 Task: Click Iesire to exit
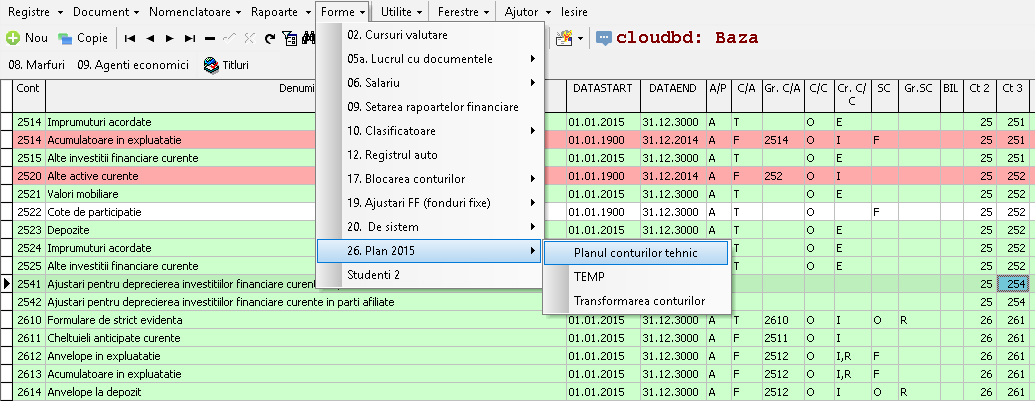click(x=574, y=12)
